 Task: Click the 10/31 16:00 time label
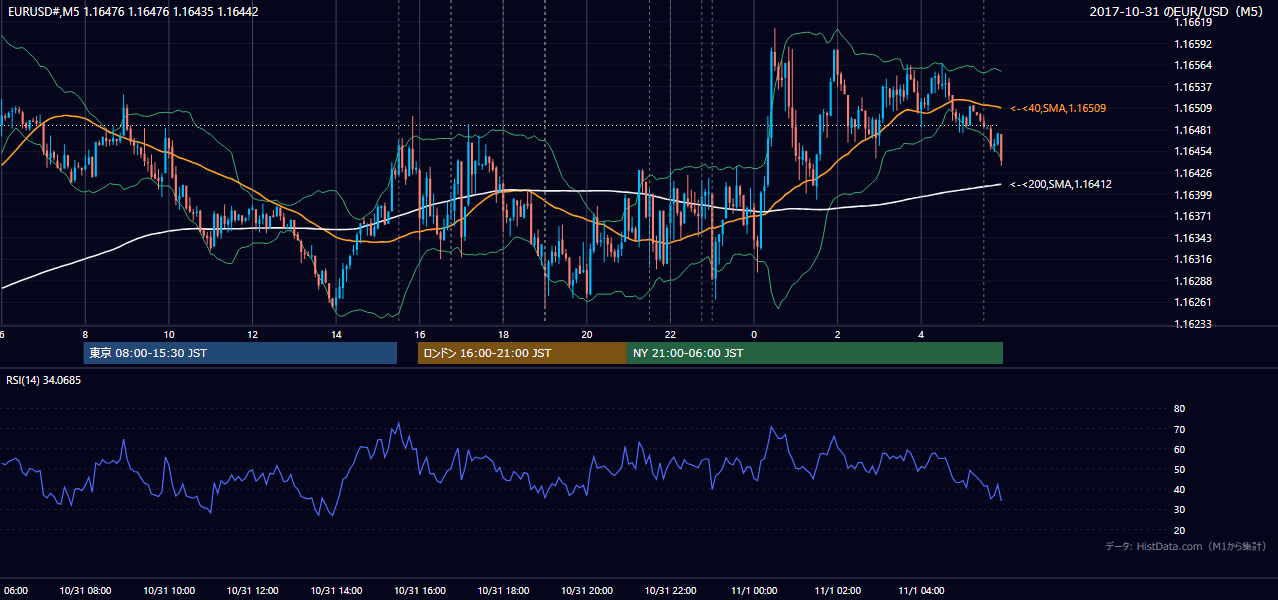point(419,591)
